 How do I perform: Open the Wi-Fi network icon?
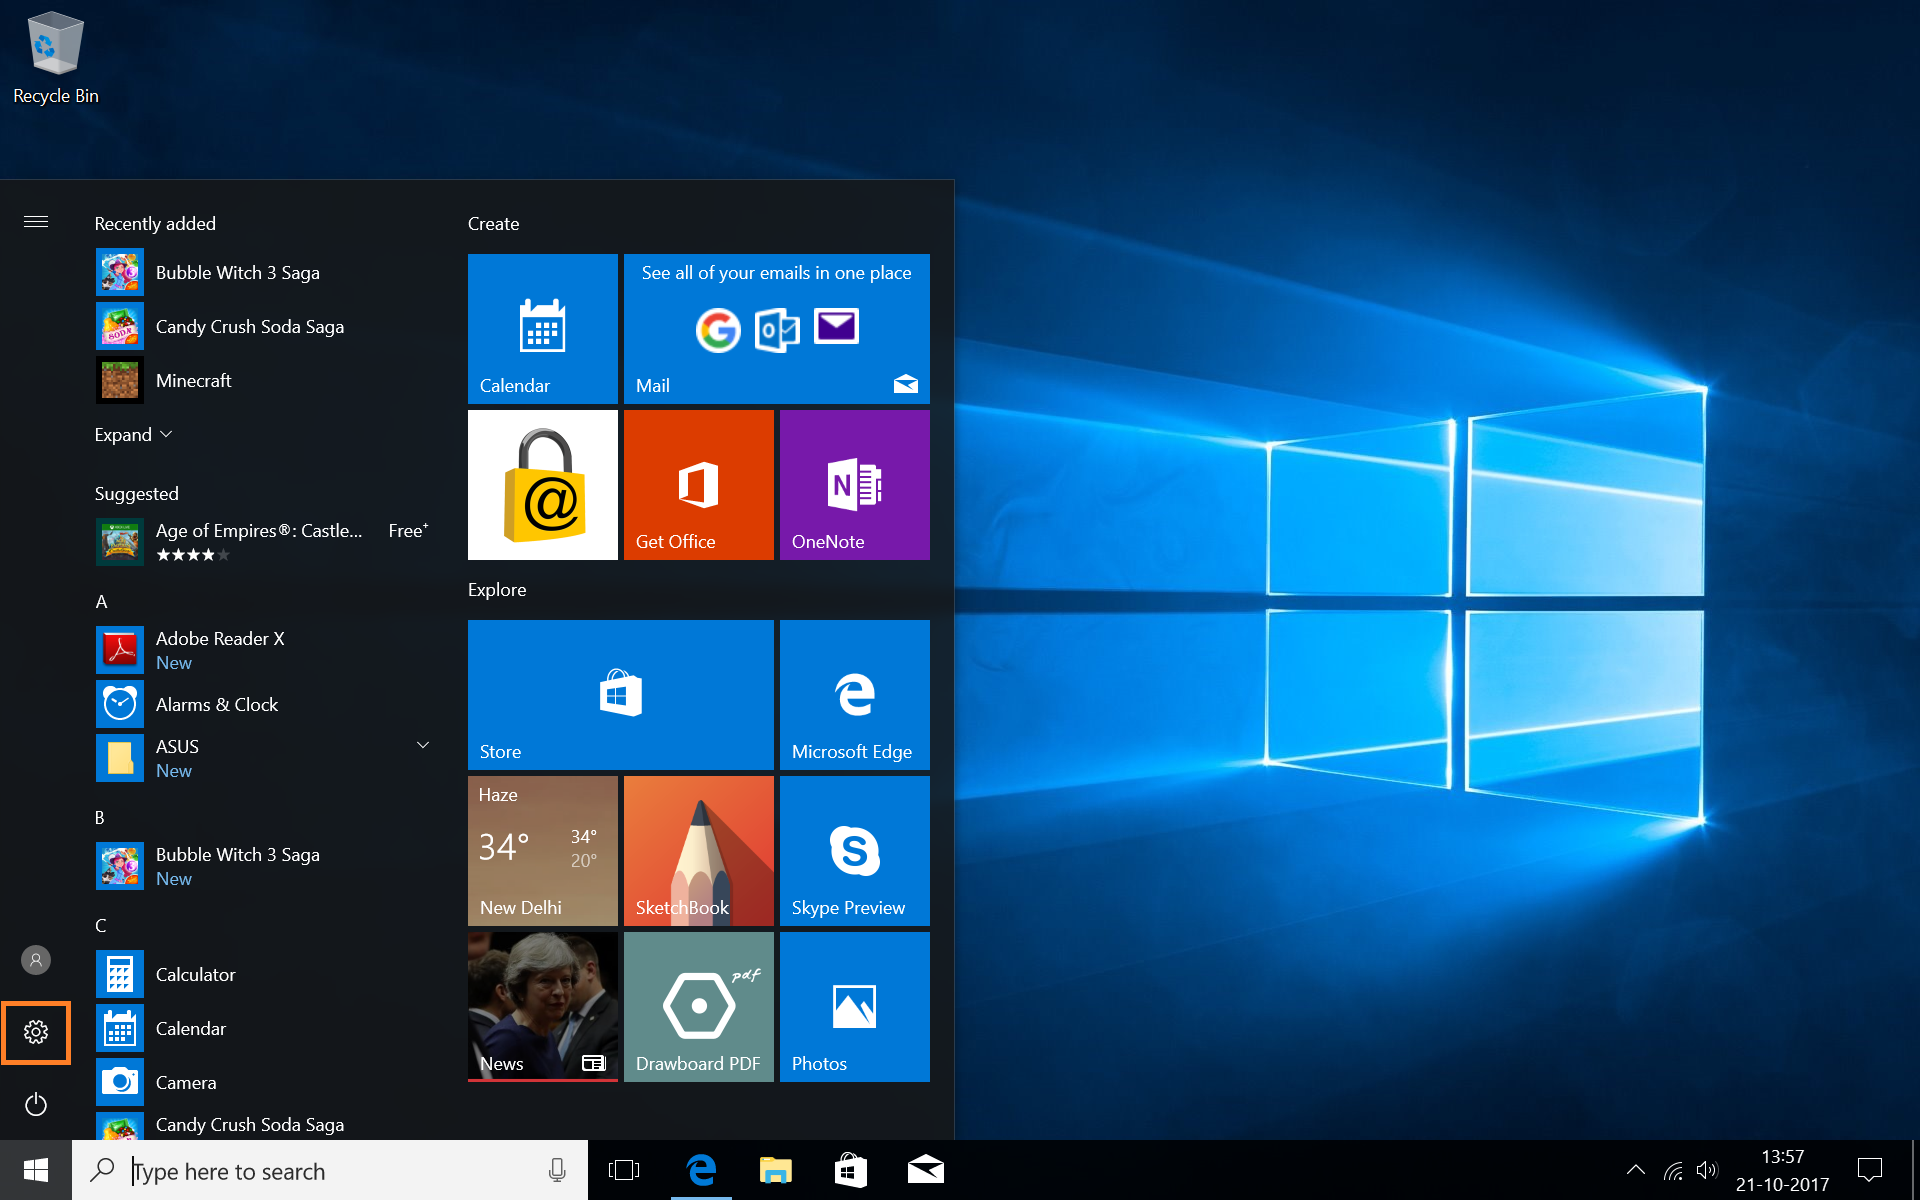click(x=1673, y=1170)
